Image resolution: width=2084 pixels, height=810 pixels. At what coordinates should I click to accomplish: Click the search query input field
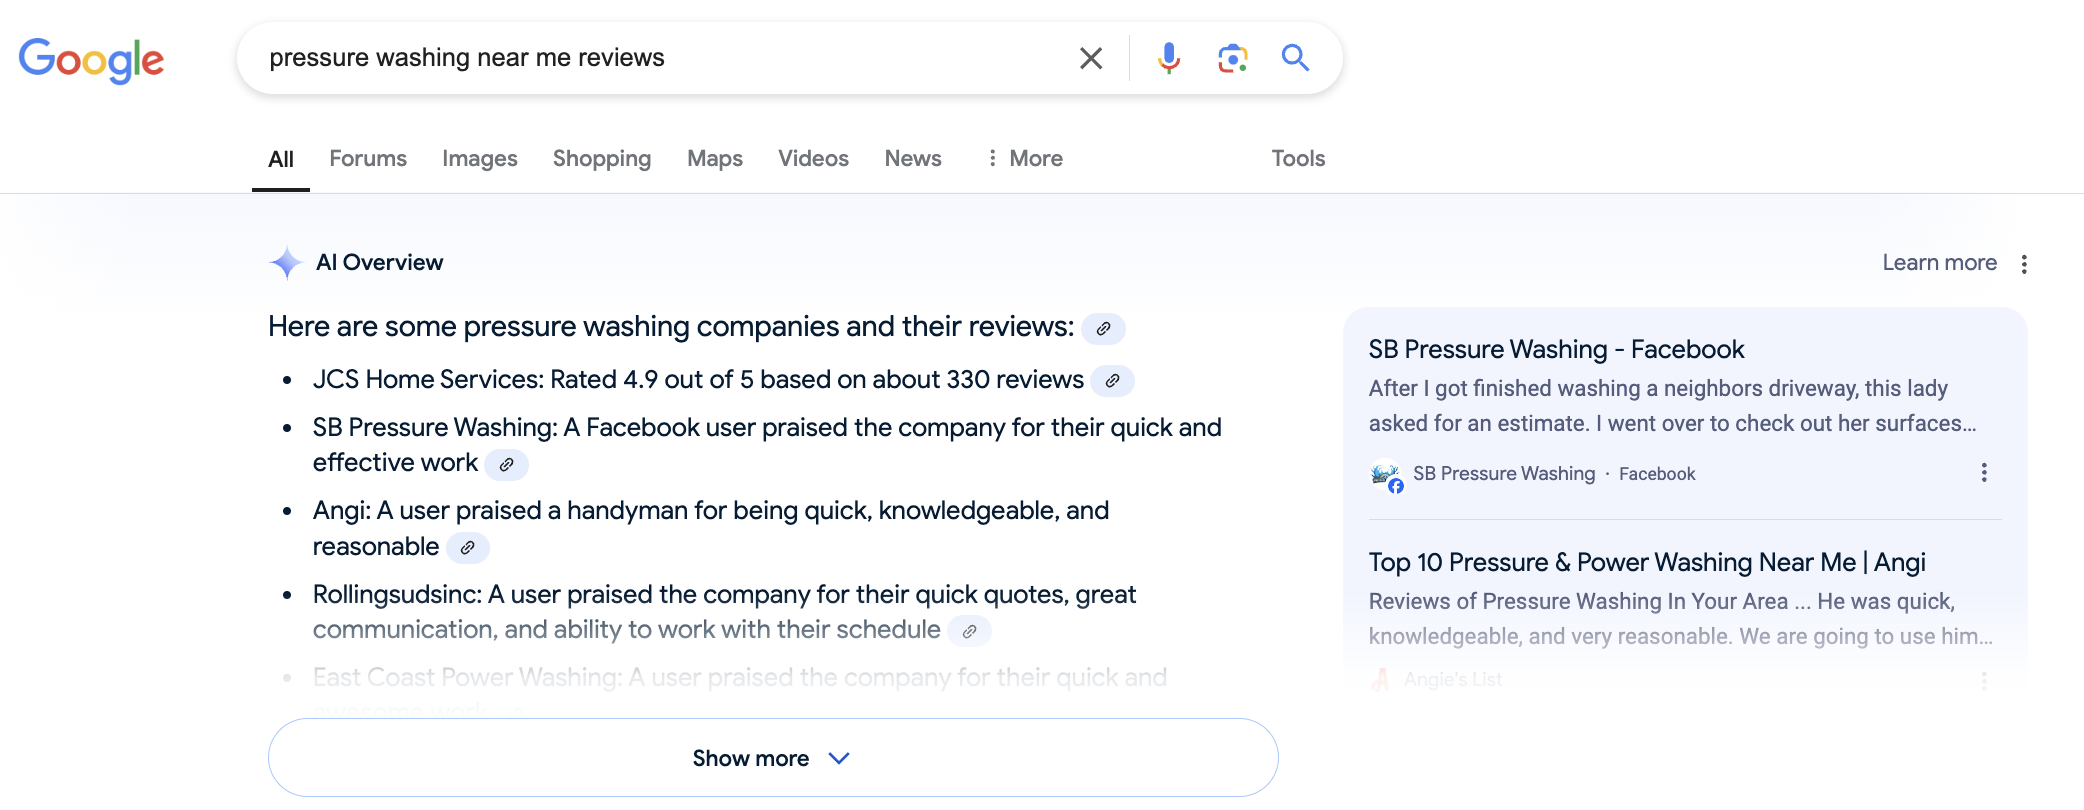pyautogui.click(x=660, y=58)
